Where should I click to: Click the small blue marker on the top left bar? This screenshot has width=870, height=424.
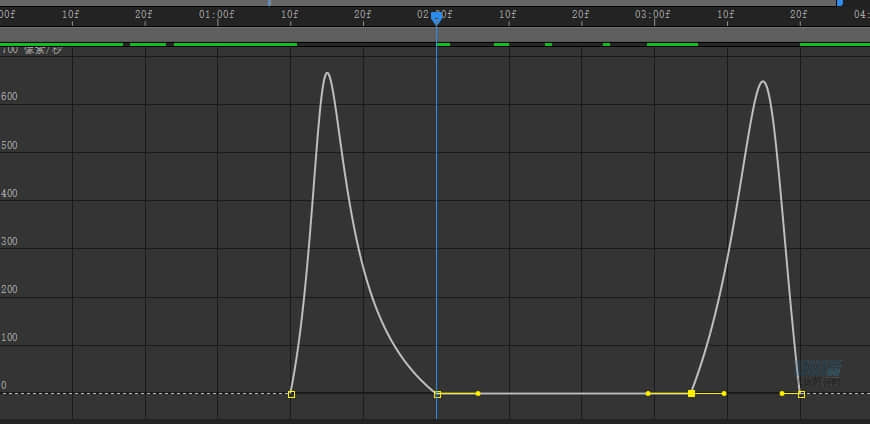tap(268, 3)
